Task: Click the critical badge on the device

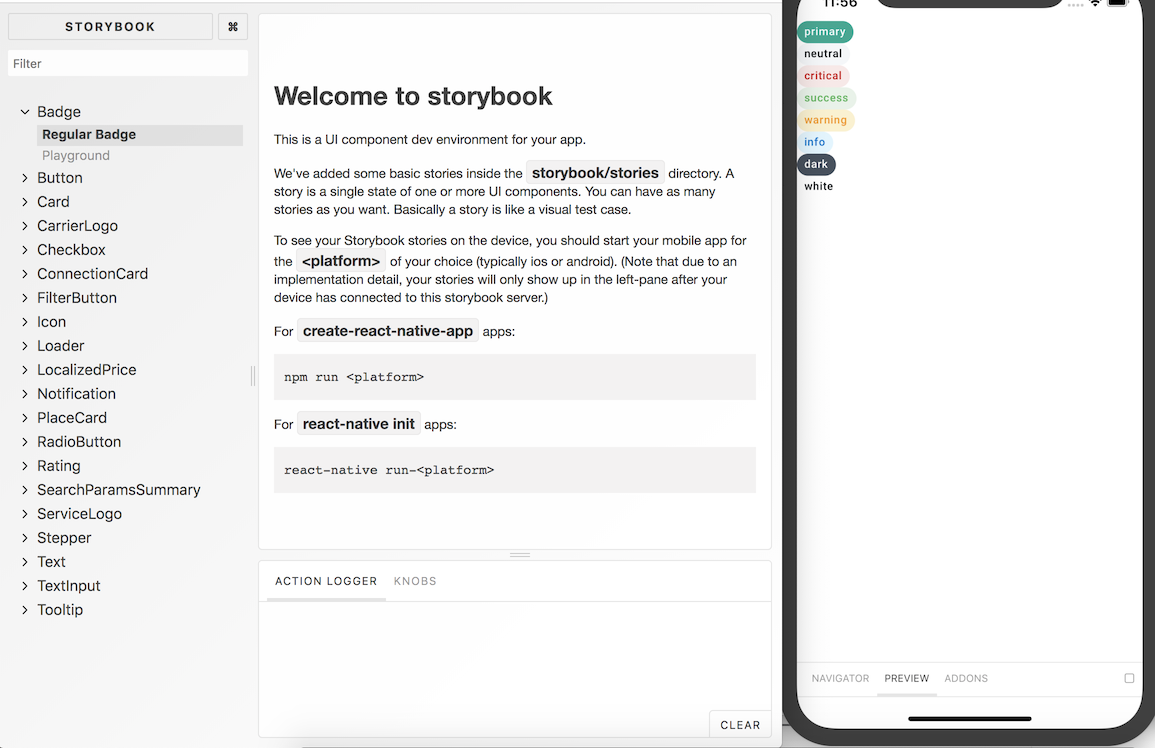Action: click(x=823, y=76)
